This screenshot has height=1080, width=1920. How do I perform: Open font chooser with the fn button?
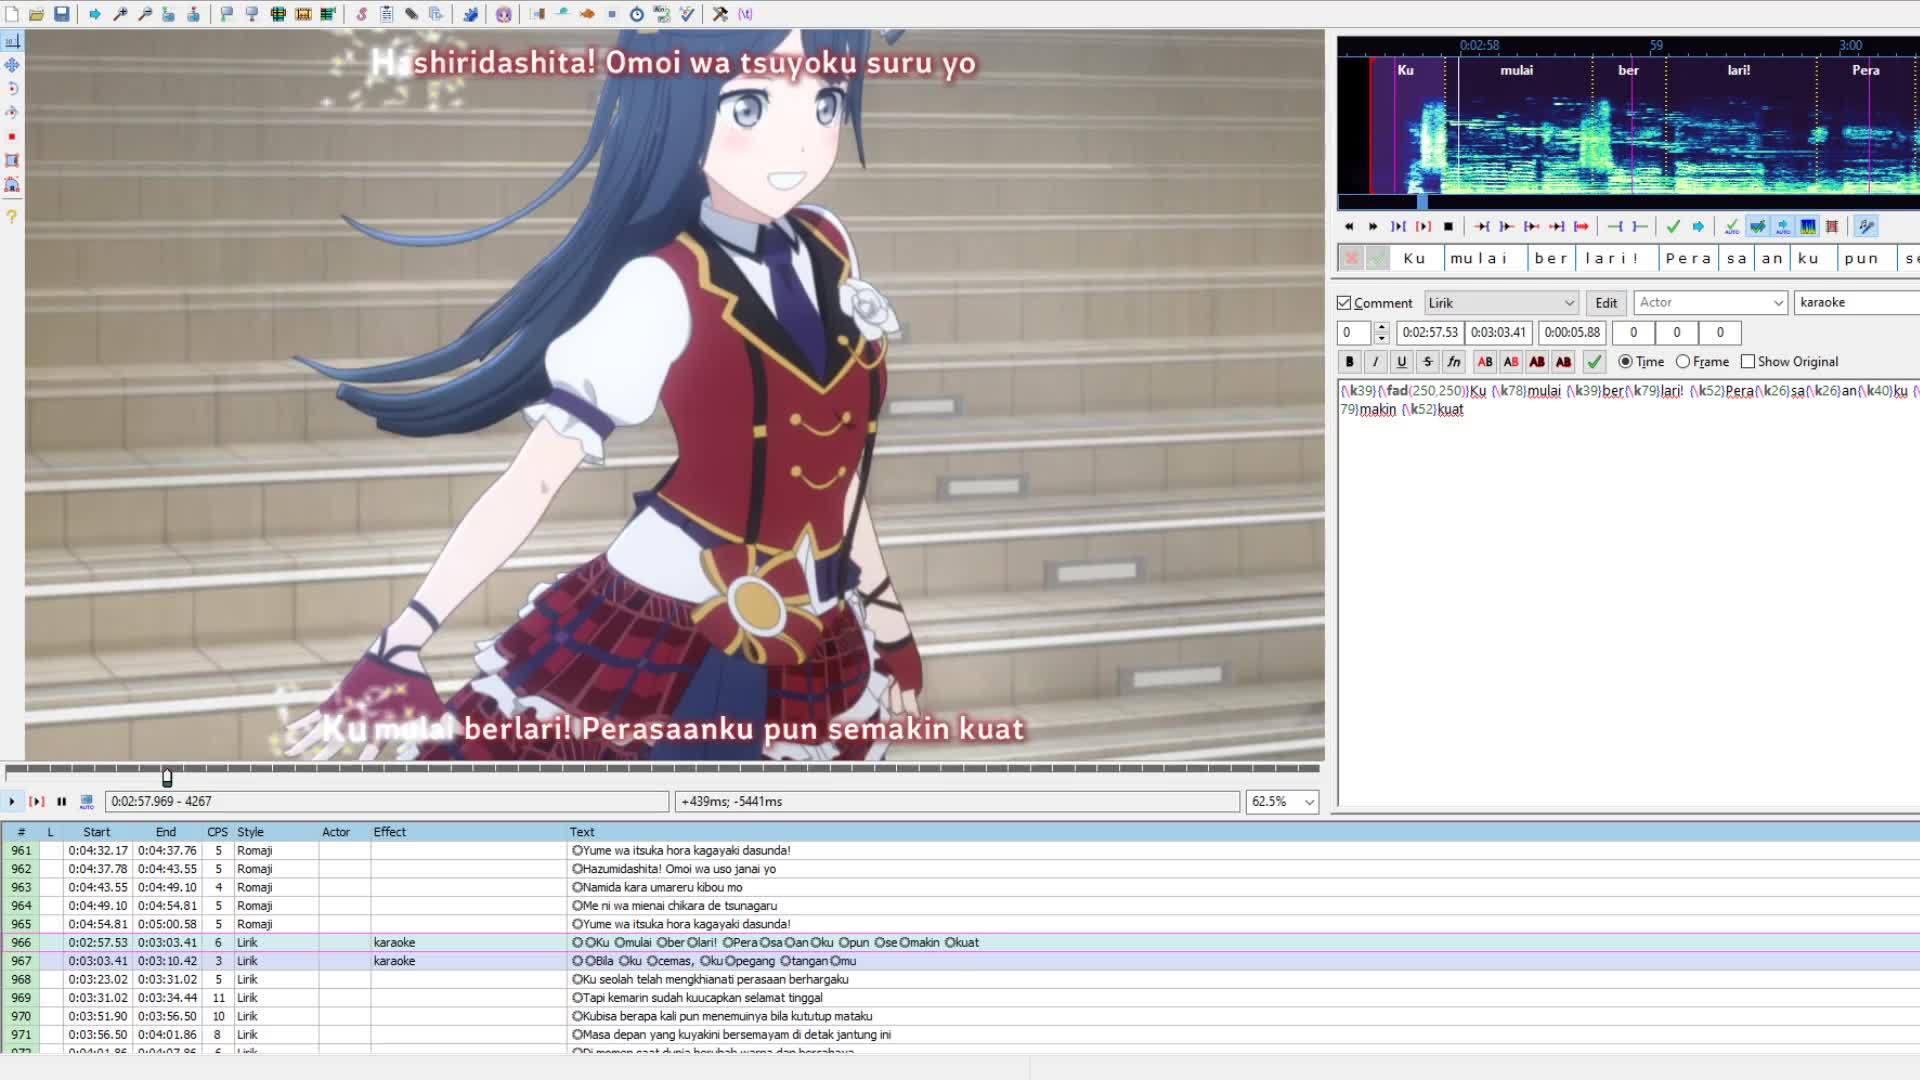tap(1453, 362)
